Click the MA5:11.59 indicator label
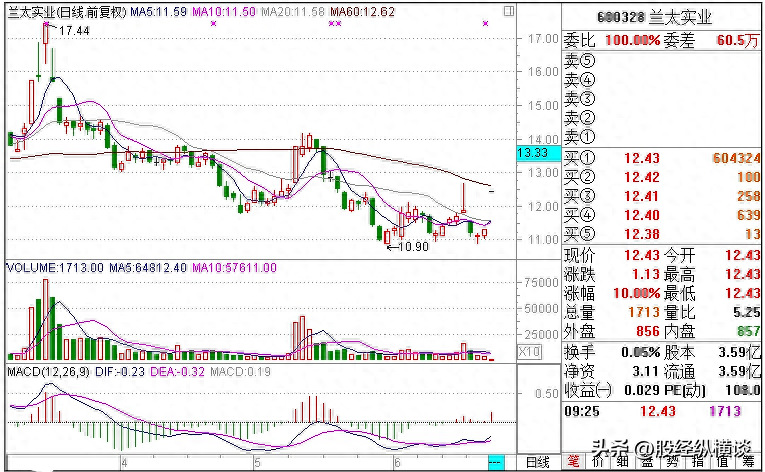The width and height of the screenshot is (765, 472). click(159, 12)
